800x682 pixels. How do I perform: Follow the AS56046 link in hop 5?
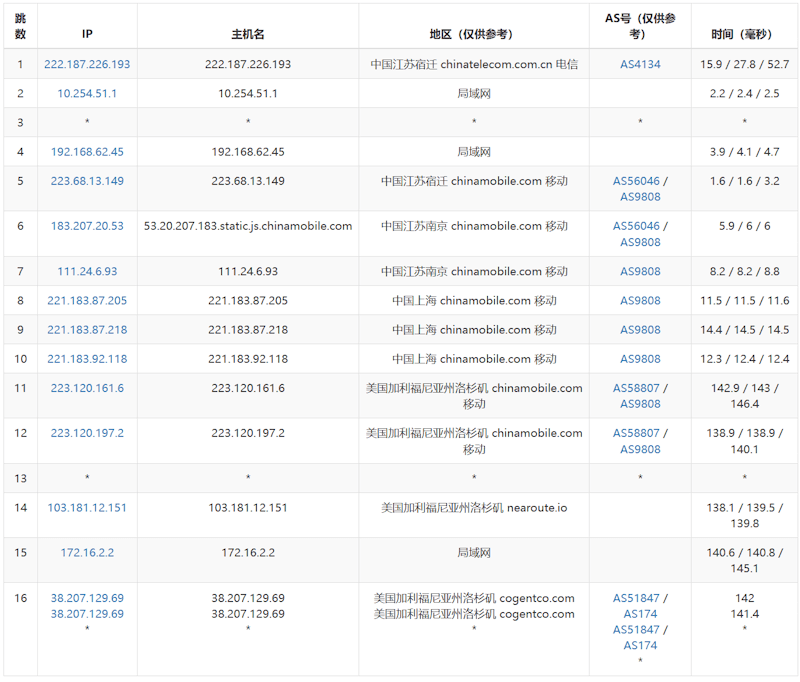point(636,181)
